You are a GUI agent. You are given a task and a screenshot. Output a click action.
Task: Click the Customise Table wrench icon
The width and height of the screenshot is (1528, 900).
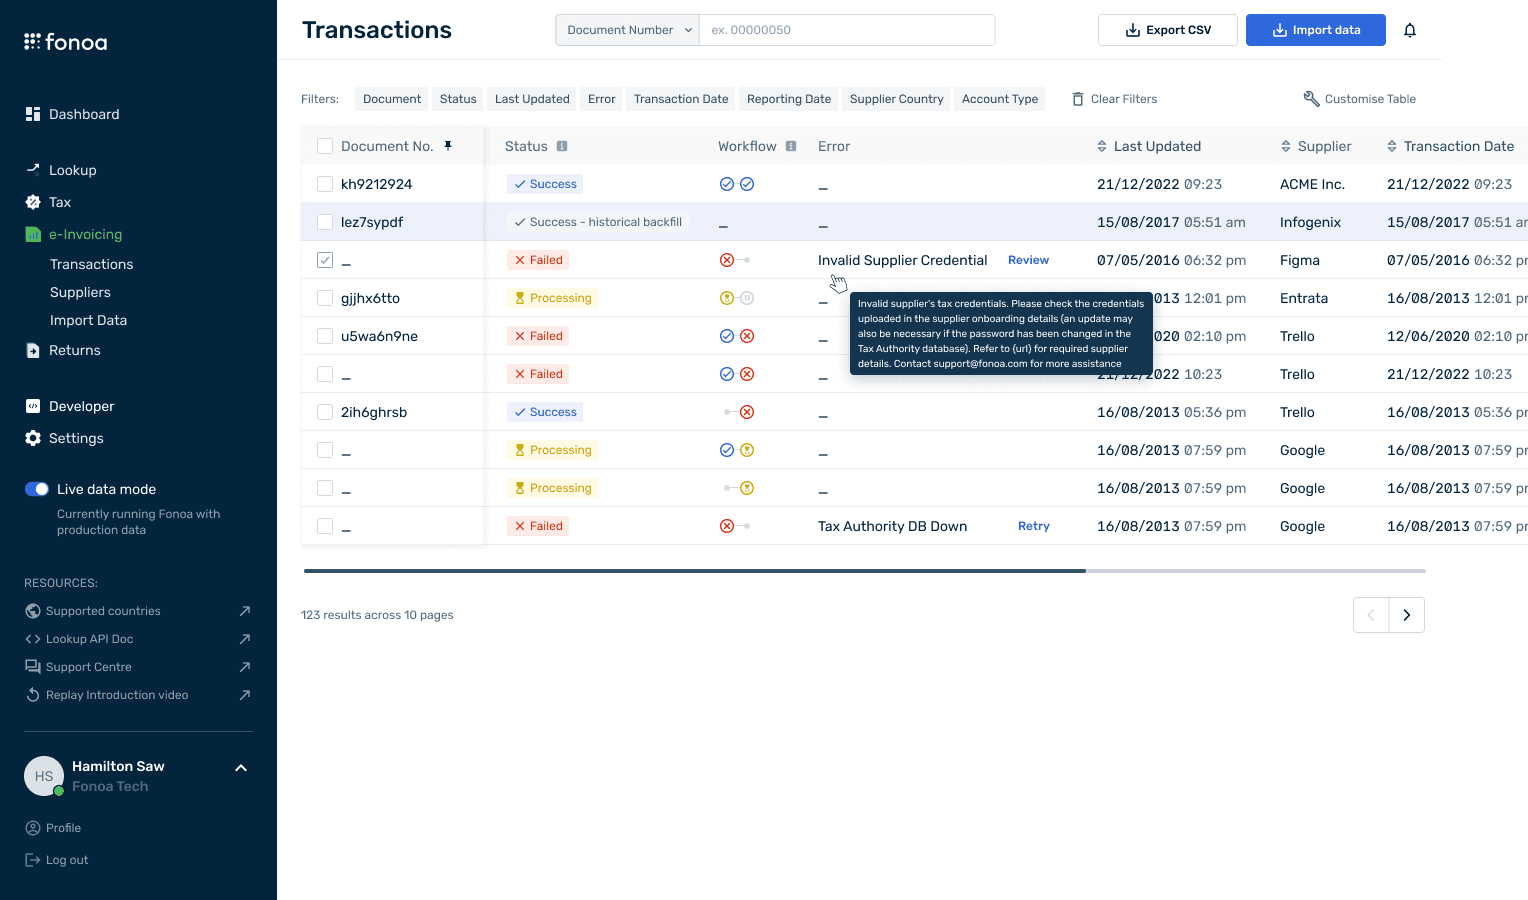pyautogui.click(x=1311, y=98)
